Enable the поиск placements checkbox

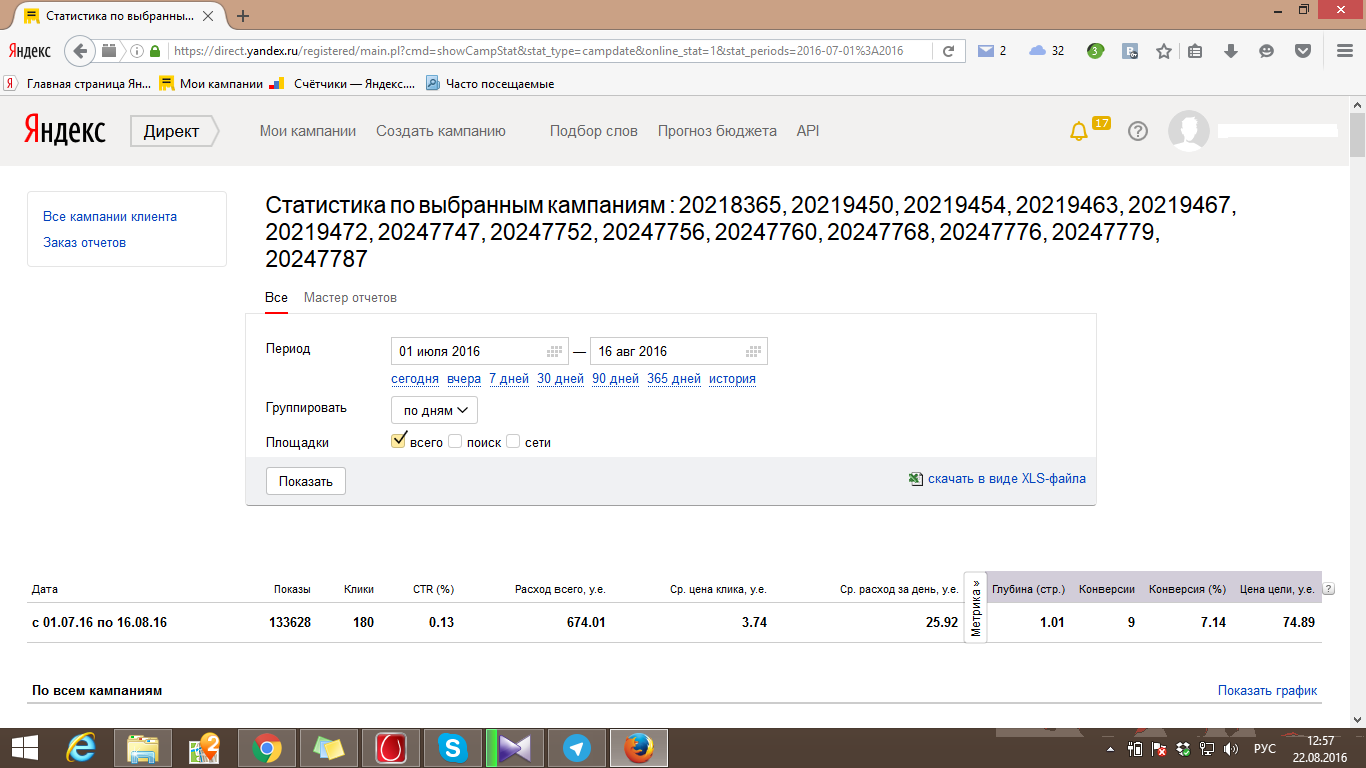pos(455,441)
